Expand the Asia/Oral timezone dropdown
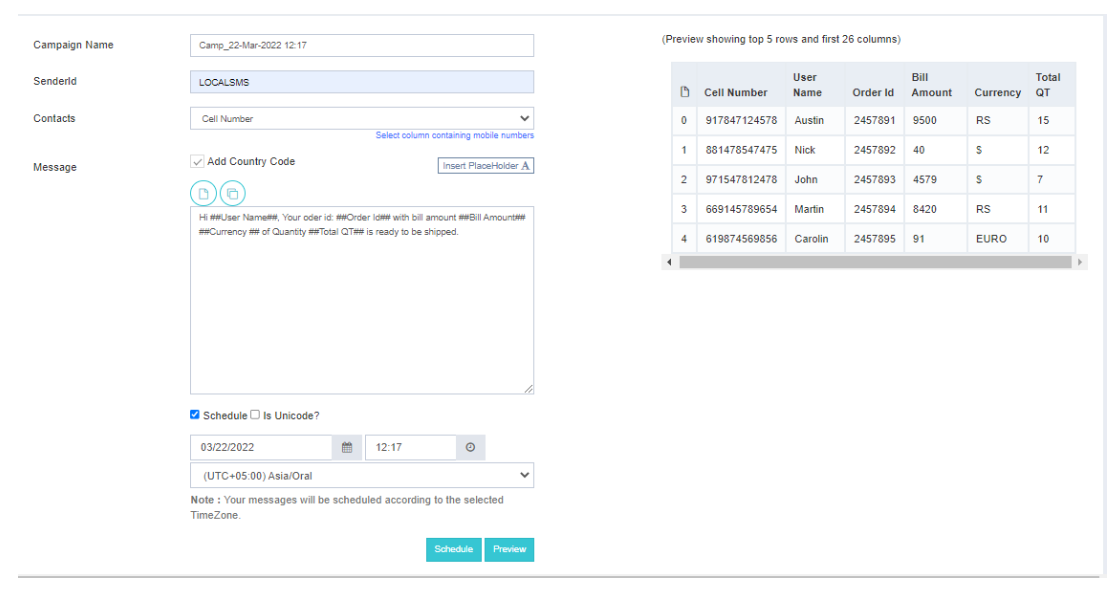Viewport: 1120px width, 590px height. click(361, 475)
